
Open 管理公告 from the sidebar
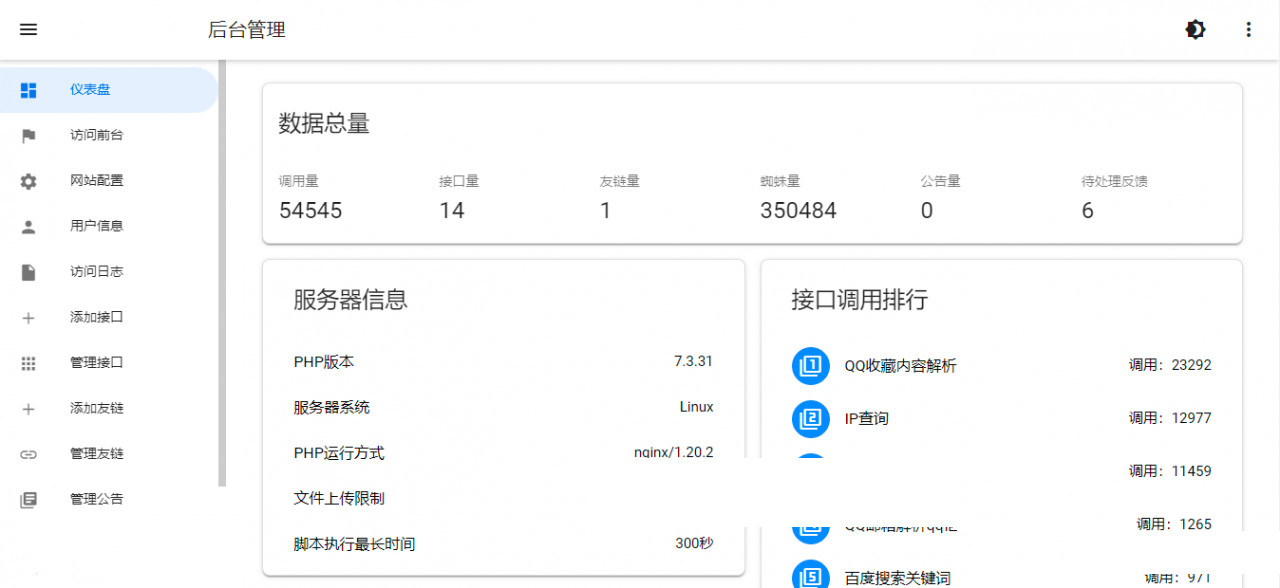(108, 500)
